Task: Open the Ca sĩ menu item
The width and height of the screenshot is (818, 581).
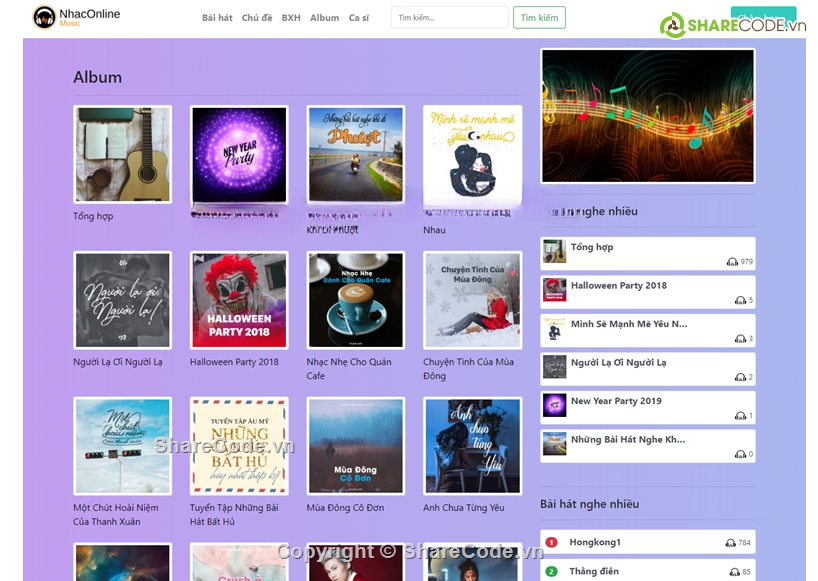Action: pyautogui.click(x=359, y=18)
